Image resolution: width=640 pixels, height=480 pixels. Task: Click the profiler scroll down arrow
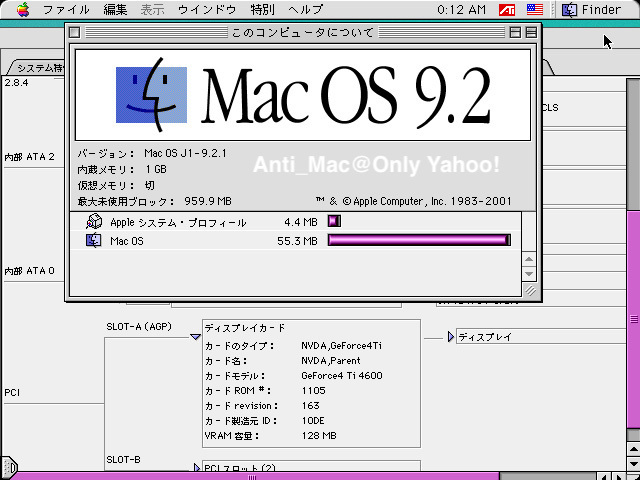(633, 463)
